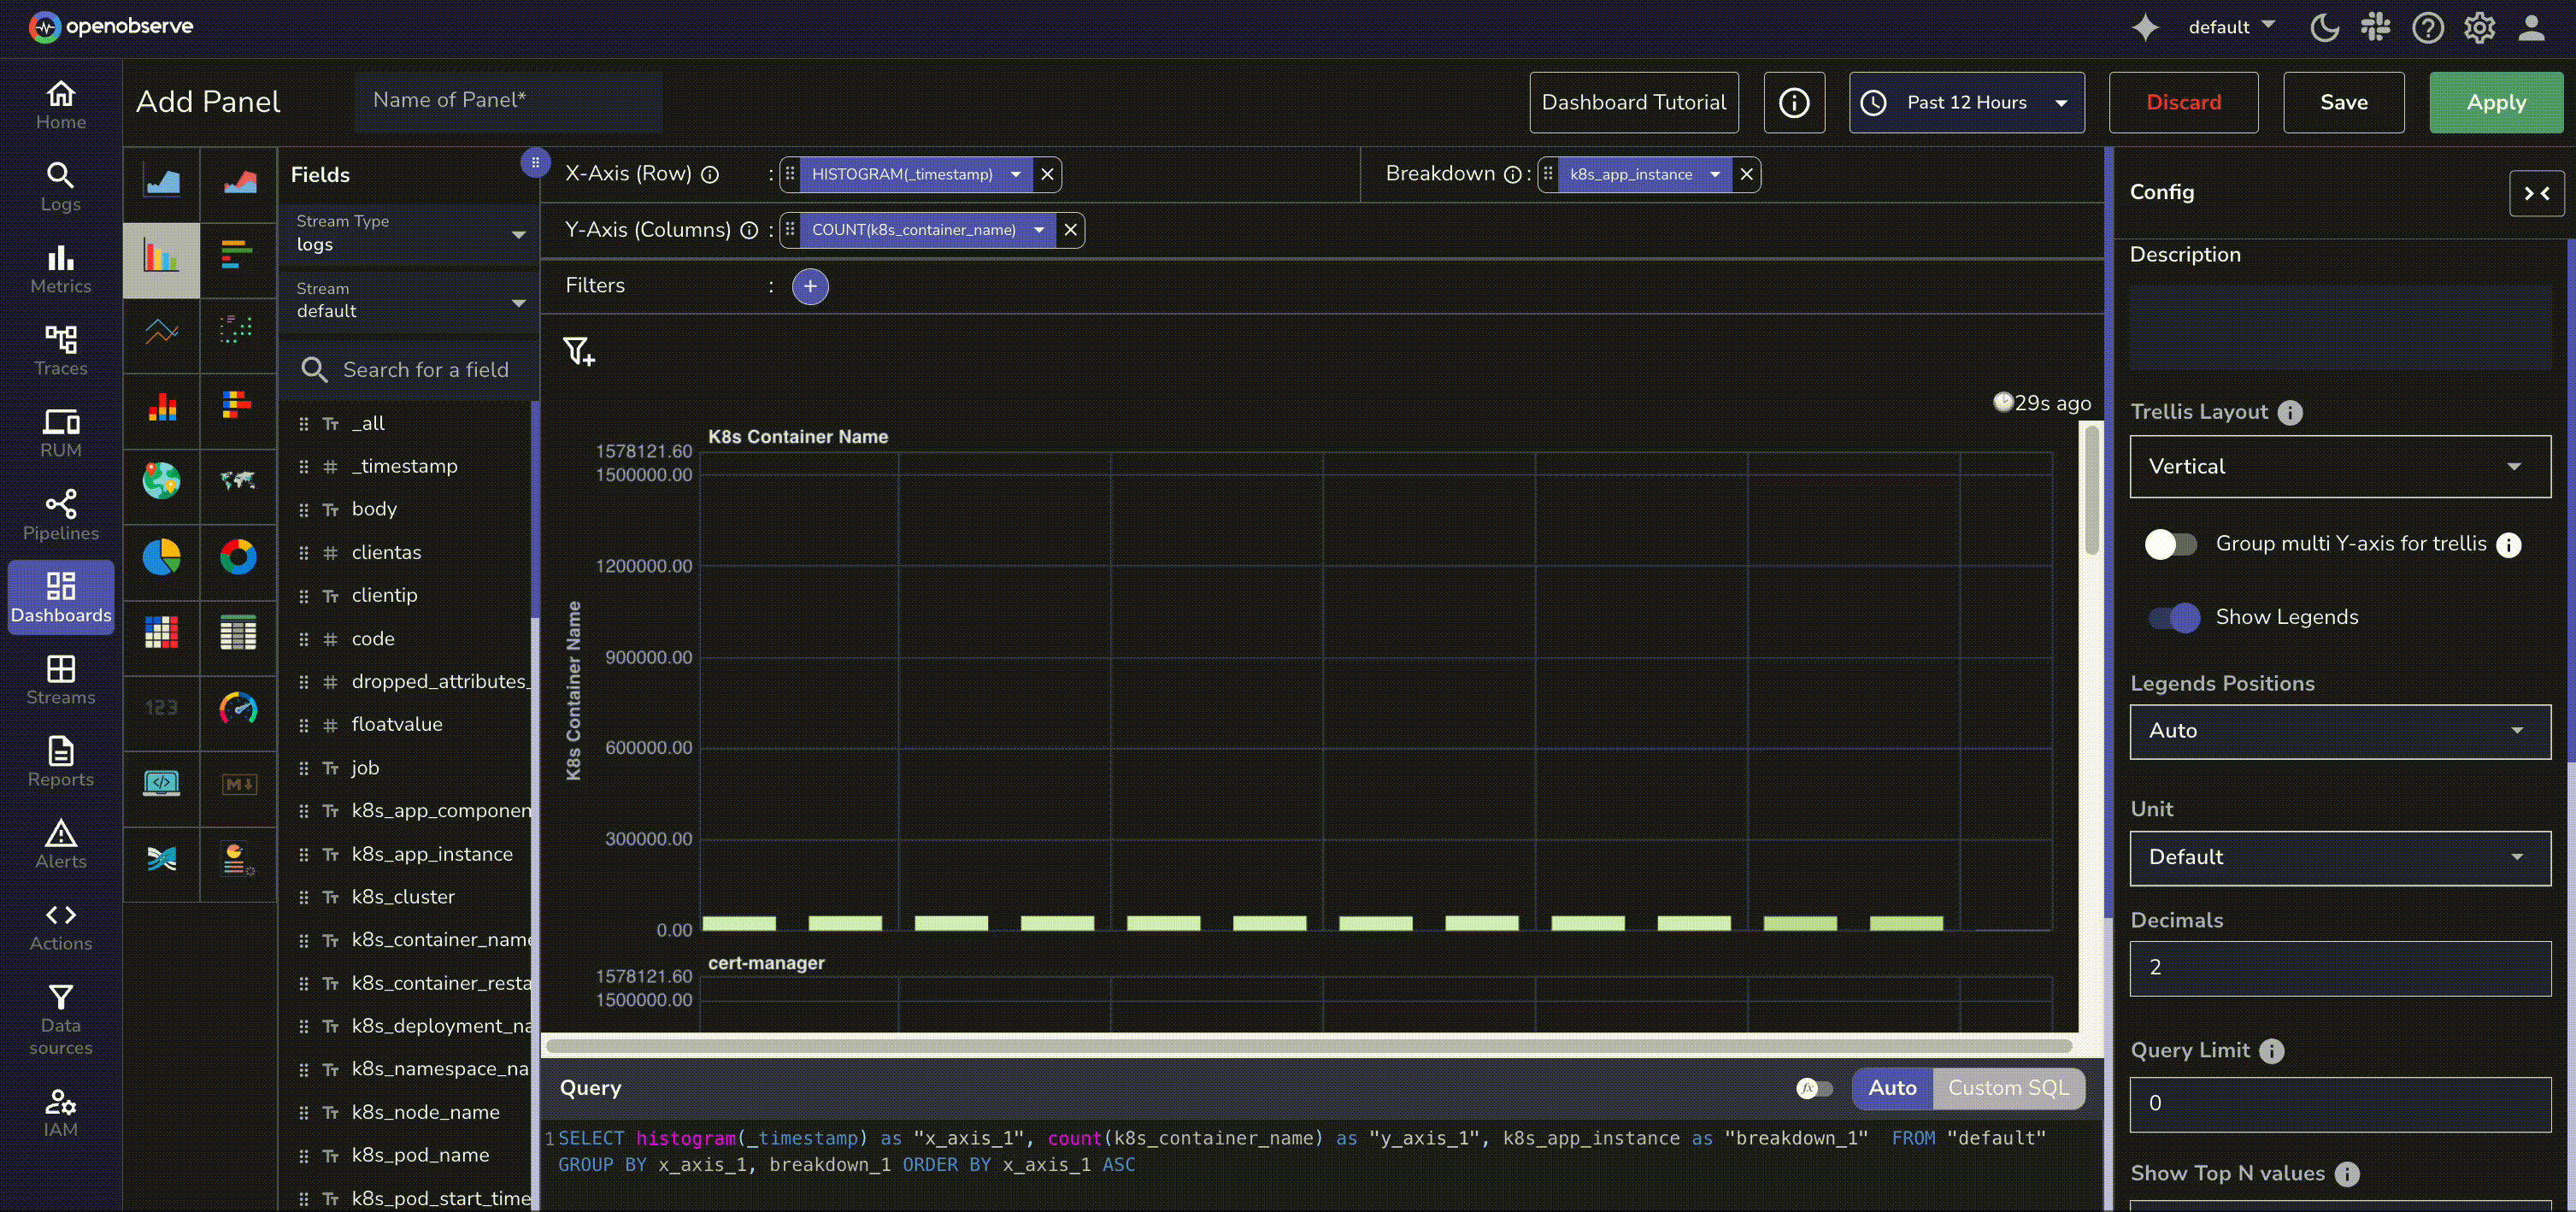Screen dimensions: 2576x1212
Task: Open the Past 12 Hours time dropdown
Action: pos(1966,102)
